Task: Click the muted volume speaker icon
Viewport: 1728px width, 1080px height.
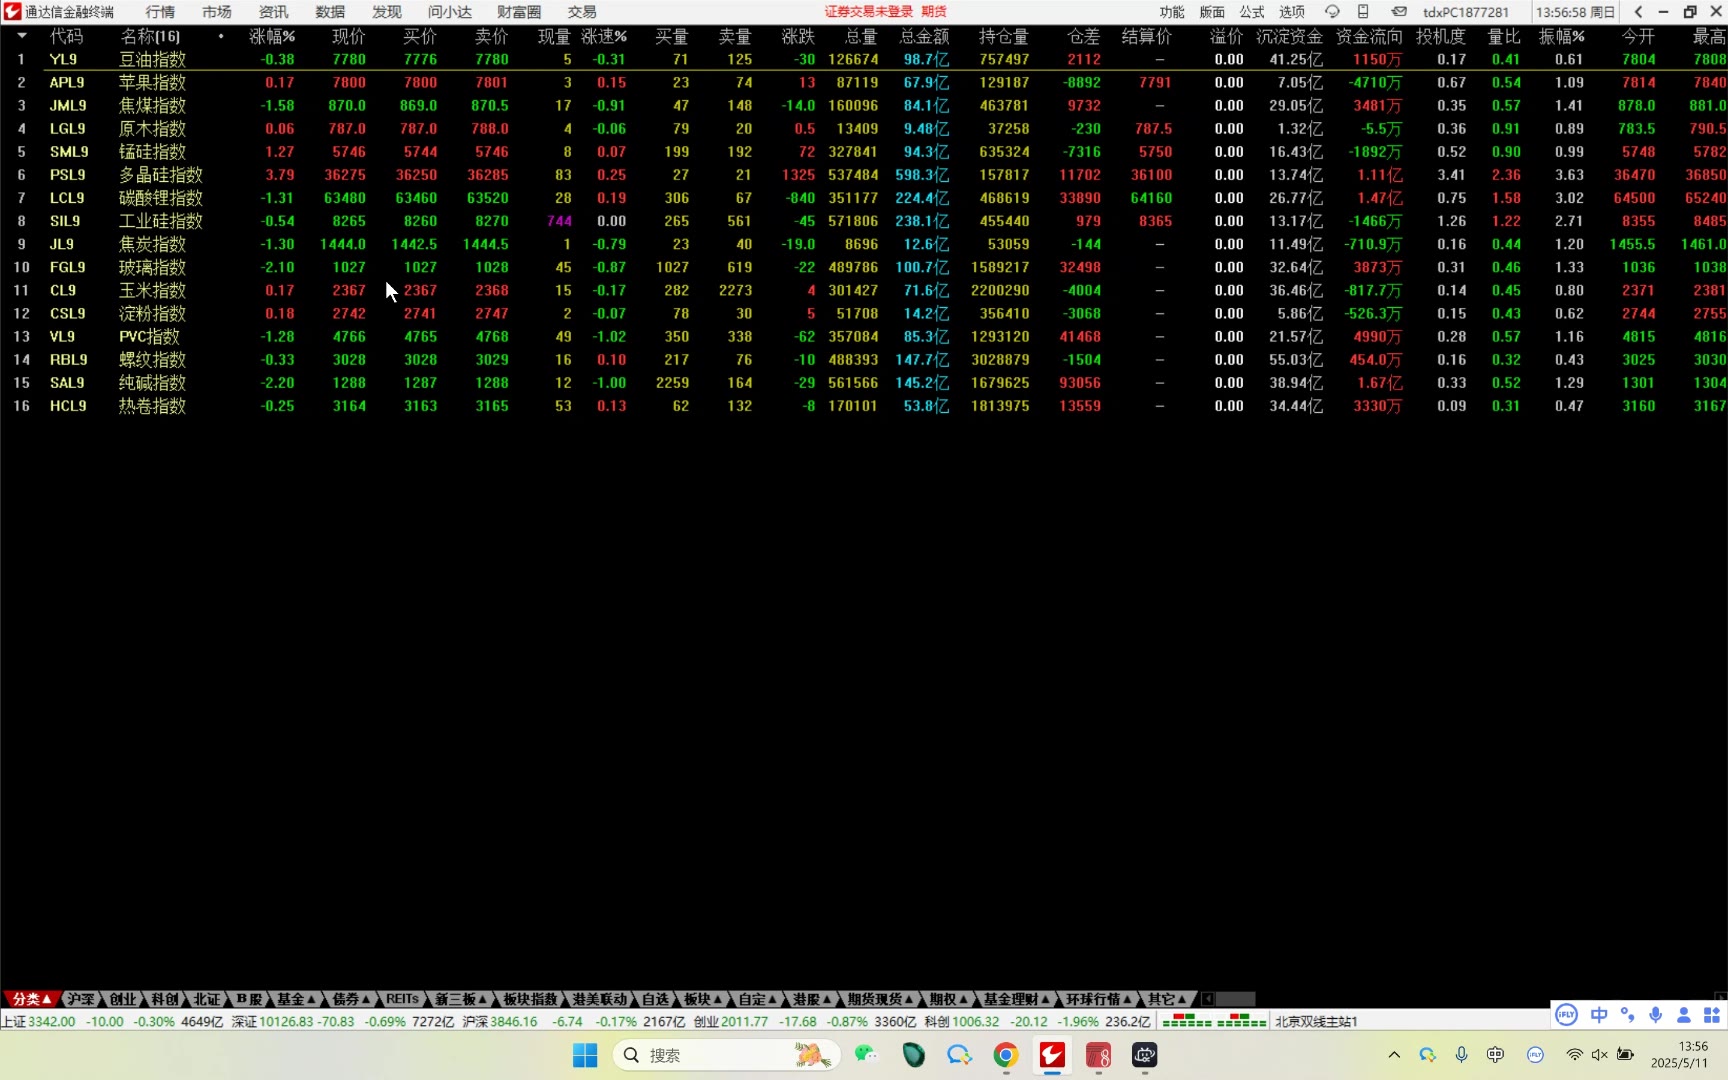Action: click(1599, 1055)
